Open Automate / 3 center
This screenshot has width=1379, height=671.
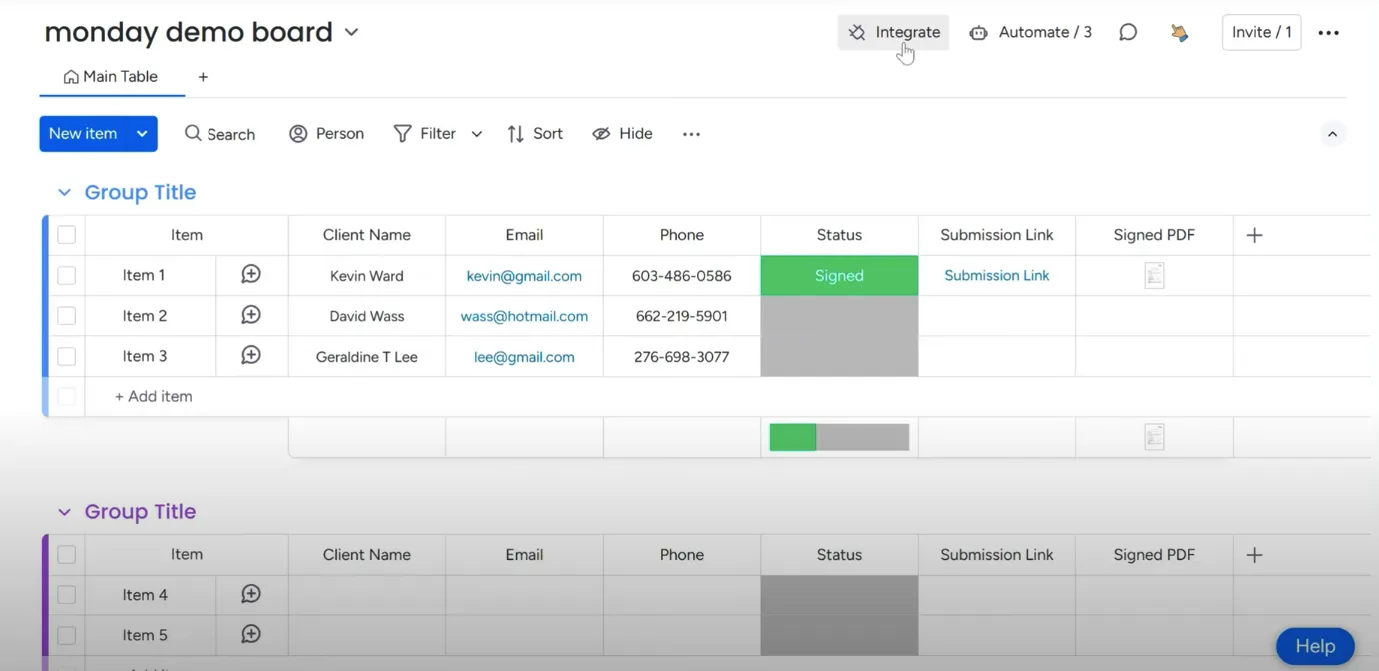coord(1030,32)
